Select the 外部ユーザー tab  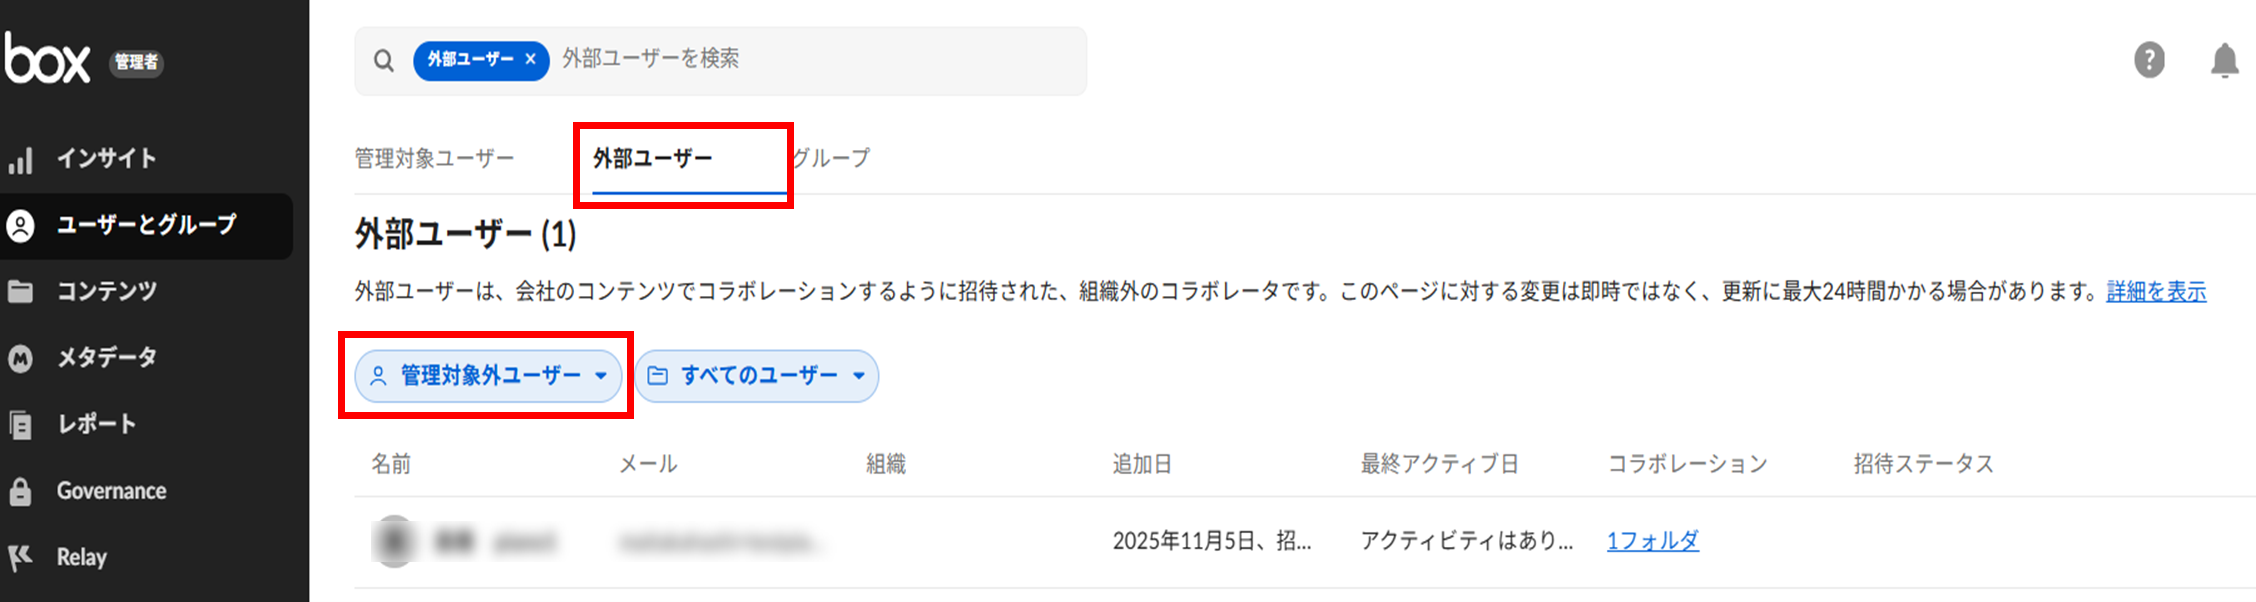pyautogui.click(x=652, y=158)
